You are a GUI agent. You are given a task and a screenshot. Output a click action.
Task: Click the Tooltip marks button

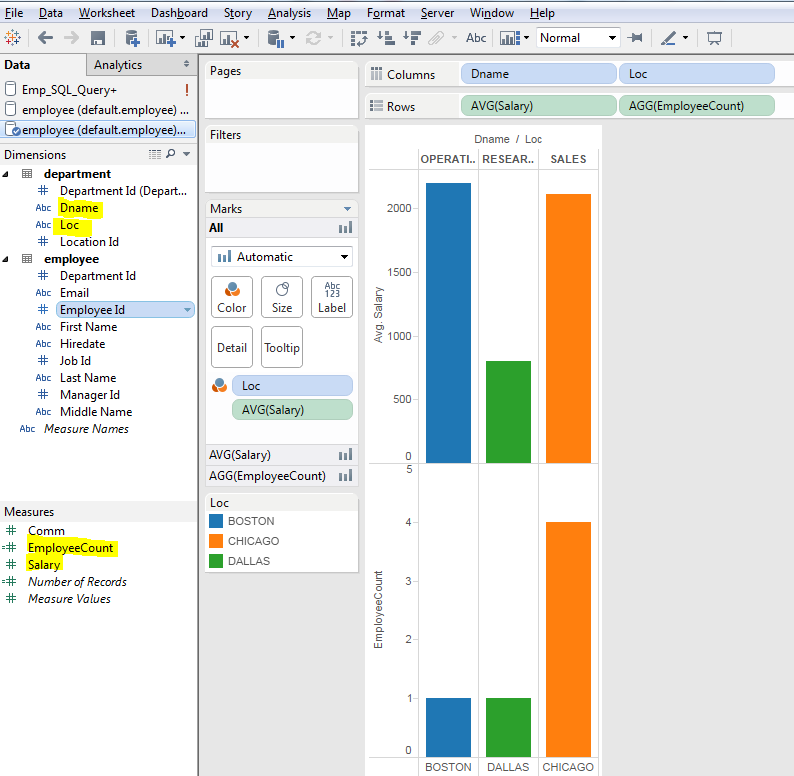(282, 347)
